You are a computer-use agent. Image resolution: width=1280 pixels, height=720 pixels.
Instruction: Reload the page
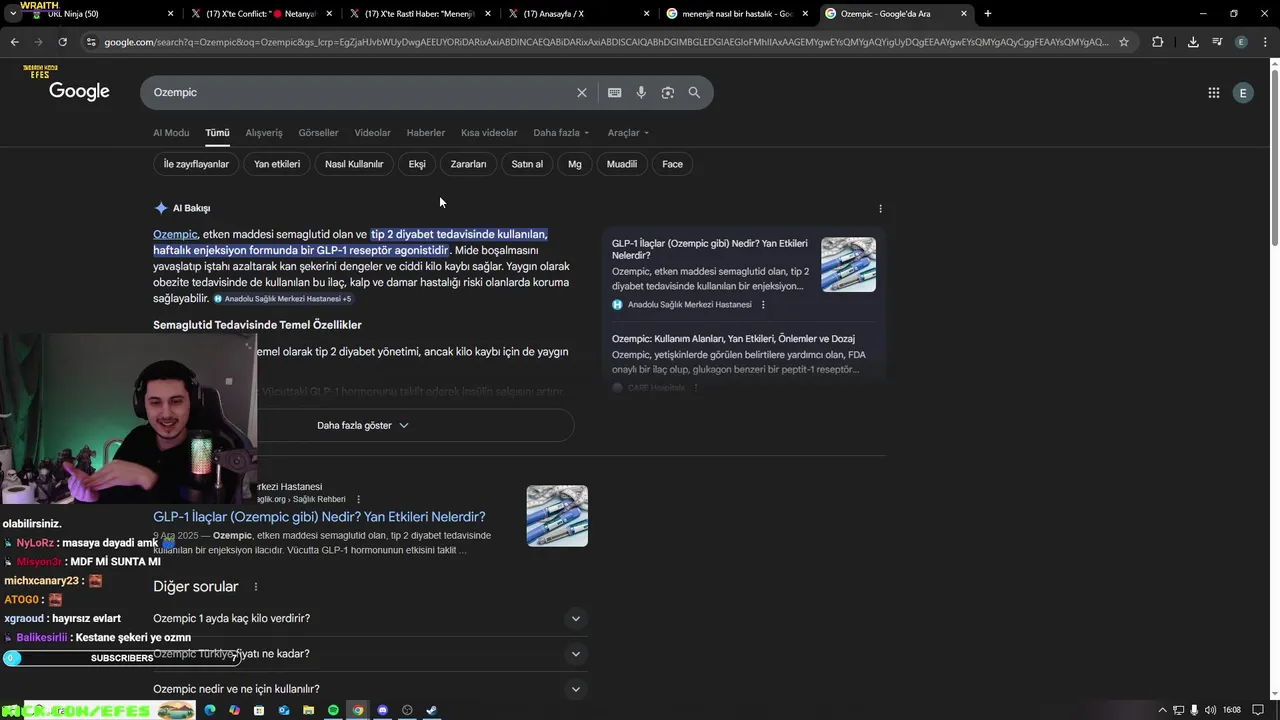pos(62,42)
